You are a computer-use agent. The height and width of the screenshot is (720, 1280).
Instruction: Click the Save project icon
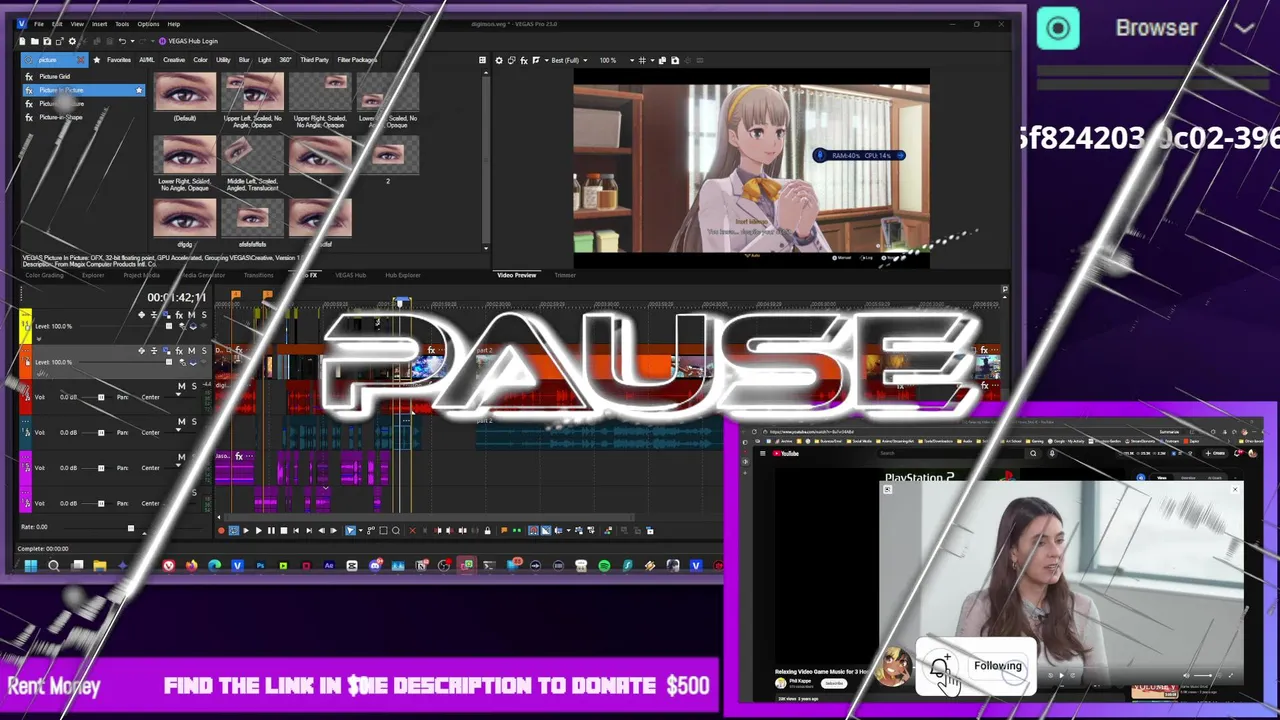coord(47,41)
